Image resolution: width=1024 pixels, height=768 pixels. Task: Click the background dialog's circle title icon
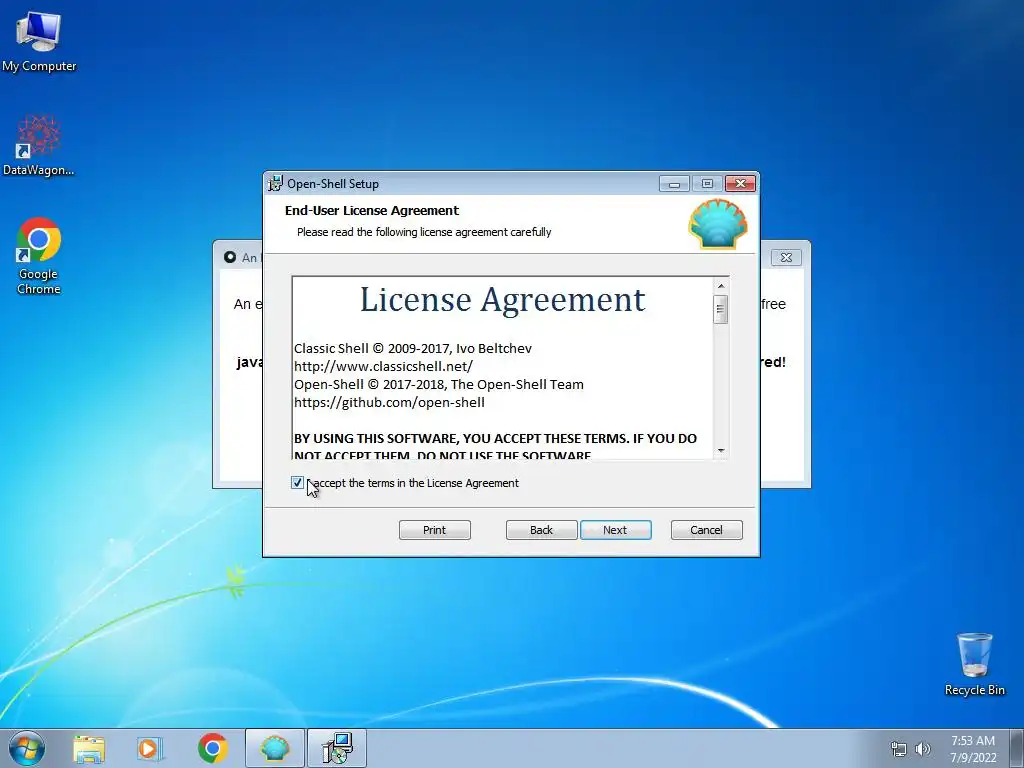[x=230, y=257]
